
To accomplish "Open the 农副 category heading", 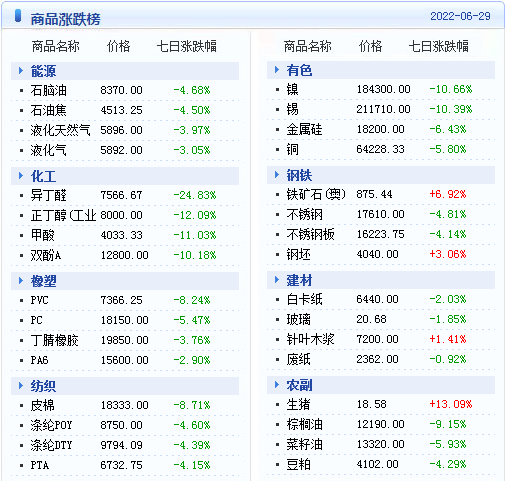I will tap(299, 385).
